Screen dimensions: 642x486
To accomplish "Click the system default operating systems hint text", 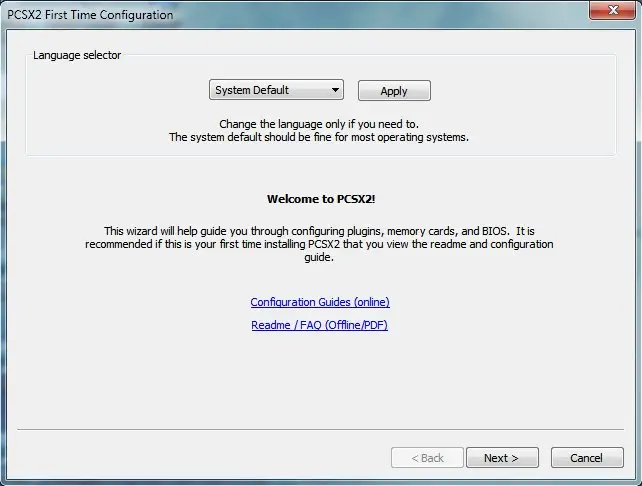I will tap(319, 137).
